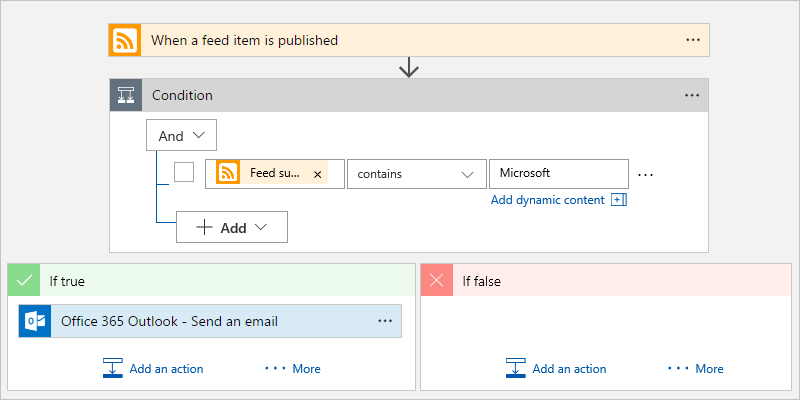Open More options under If false
This screenshot has width=800, height=400.
[x=696, y=369]
